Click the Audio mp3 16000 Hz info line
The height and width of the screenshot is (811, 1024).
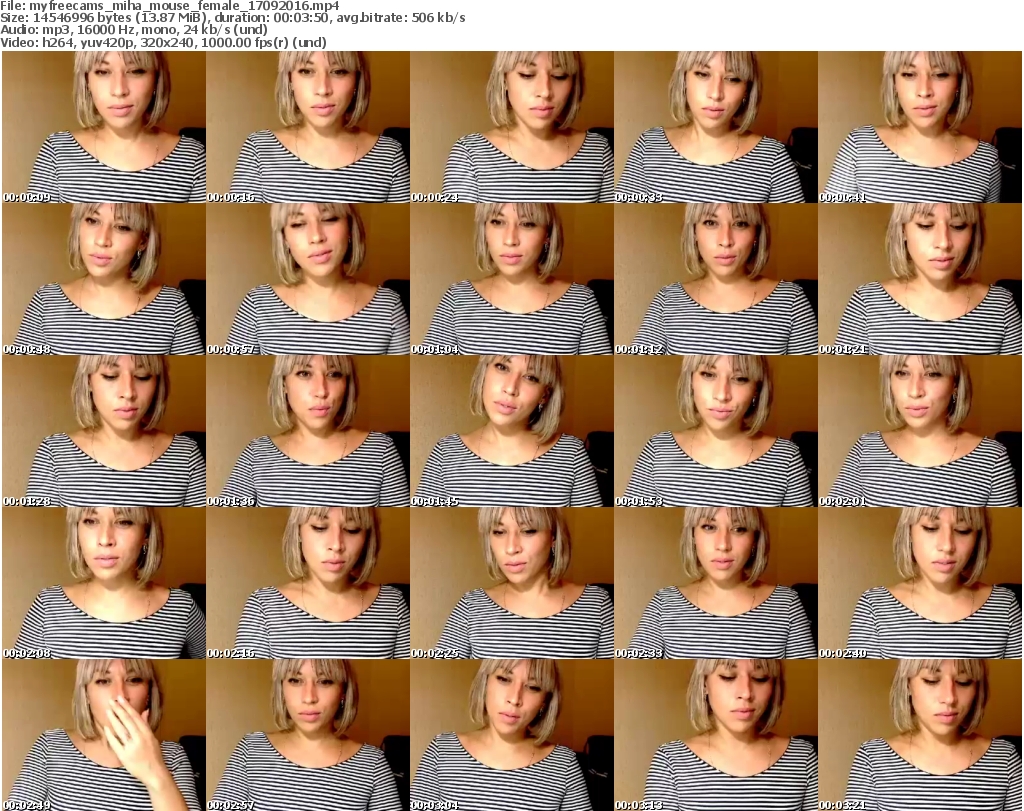pos(134,30)
